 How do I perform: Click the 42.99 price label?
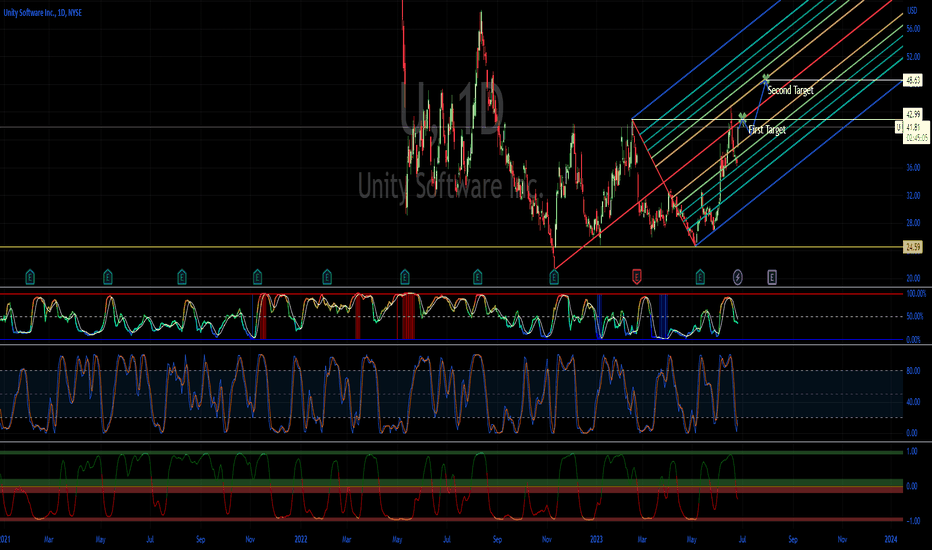pos(913,114)
